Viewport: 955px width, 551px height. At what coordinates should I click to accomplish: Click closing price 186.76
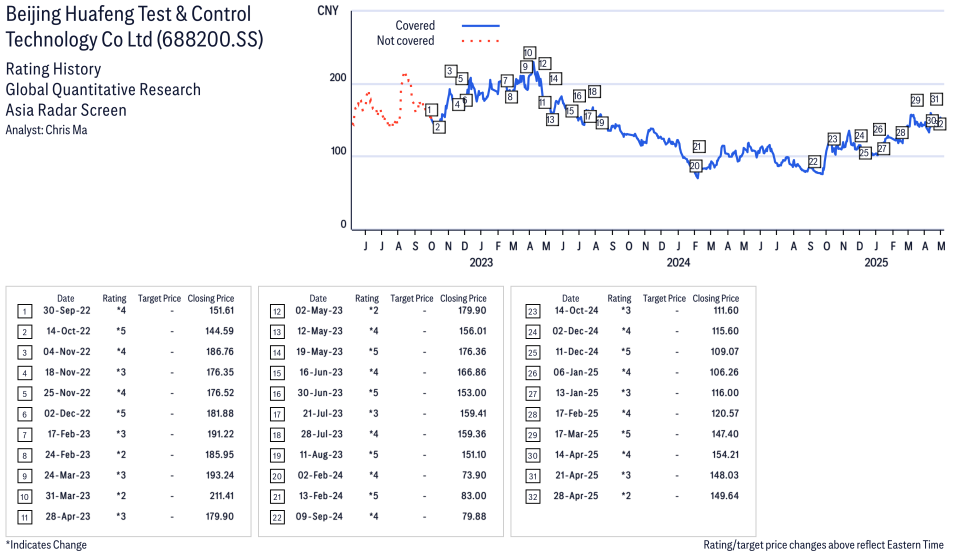[x=220, y=352]
